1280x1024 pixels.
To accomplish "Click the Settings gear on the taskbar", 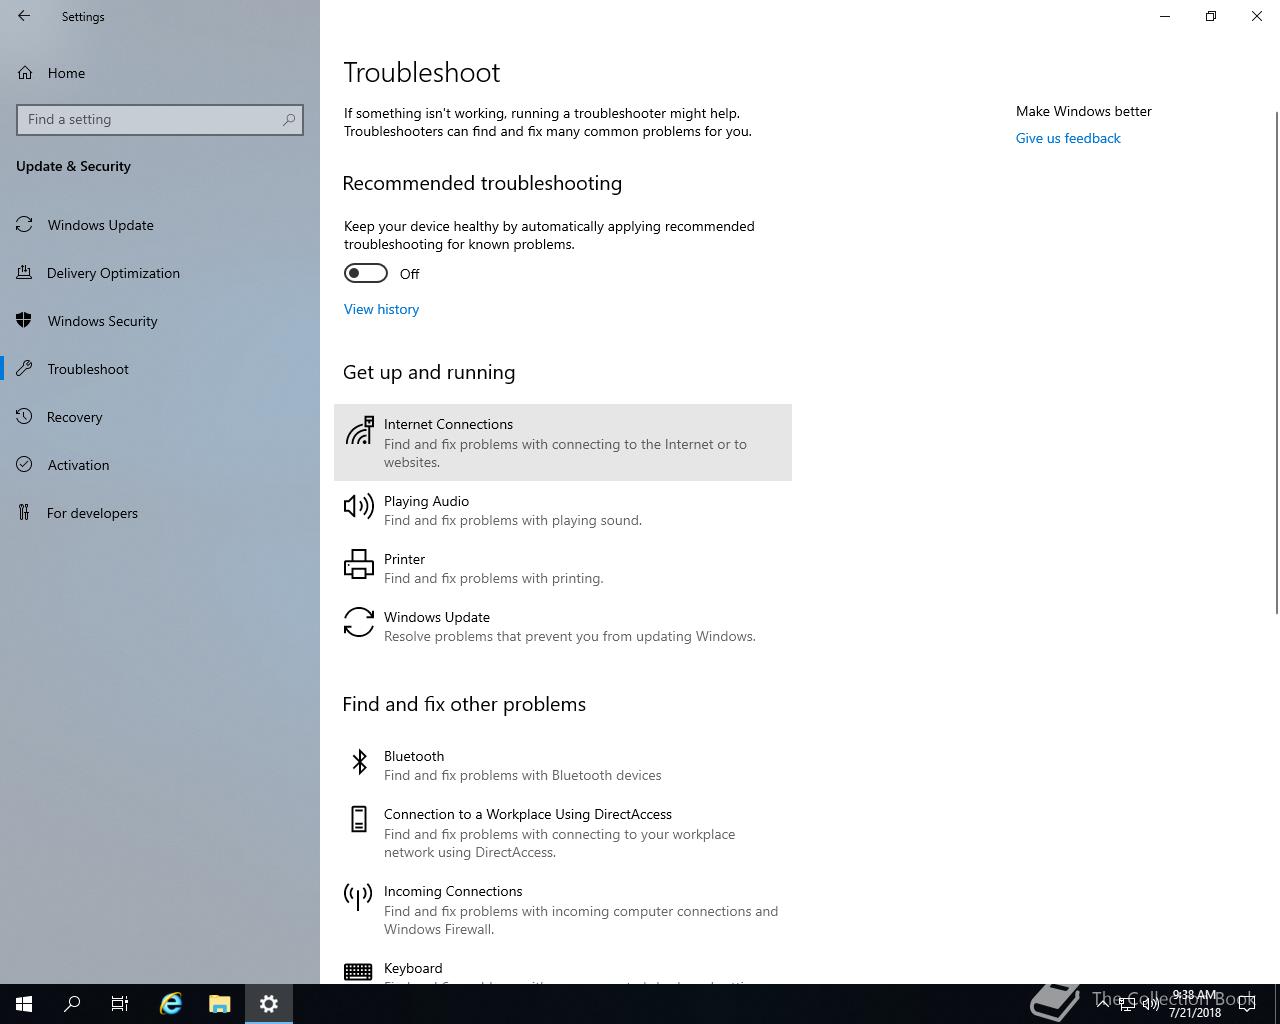I will coord(269,1004).
